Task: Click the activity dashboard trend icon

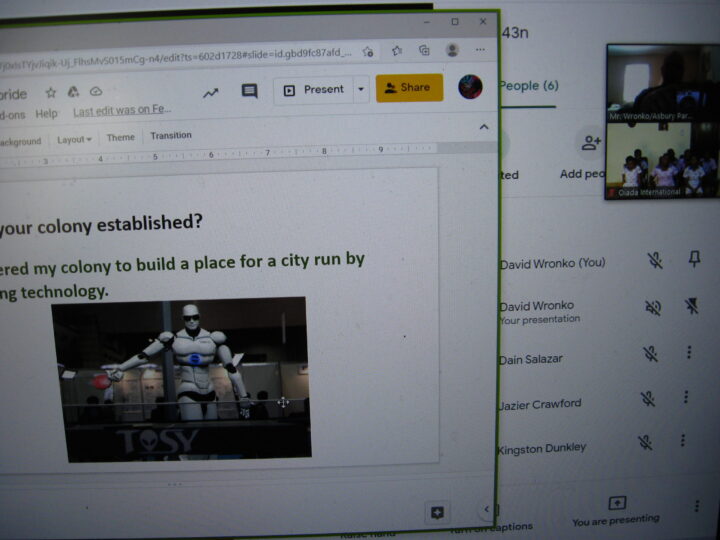Action: coord(210,92)
